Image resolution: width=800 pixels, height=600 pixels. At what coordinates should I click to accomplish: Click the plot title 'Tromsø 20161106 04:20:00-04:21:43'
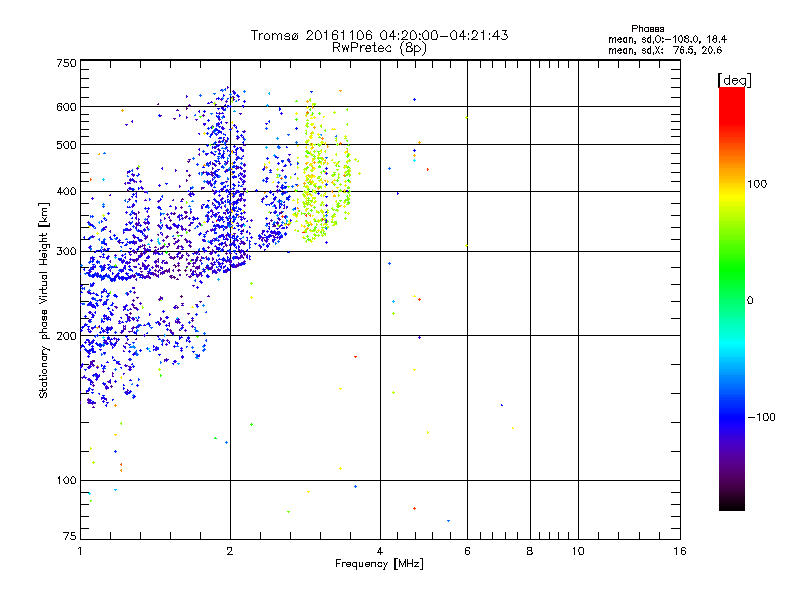379,35
